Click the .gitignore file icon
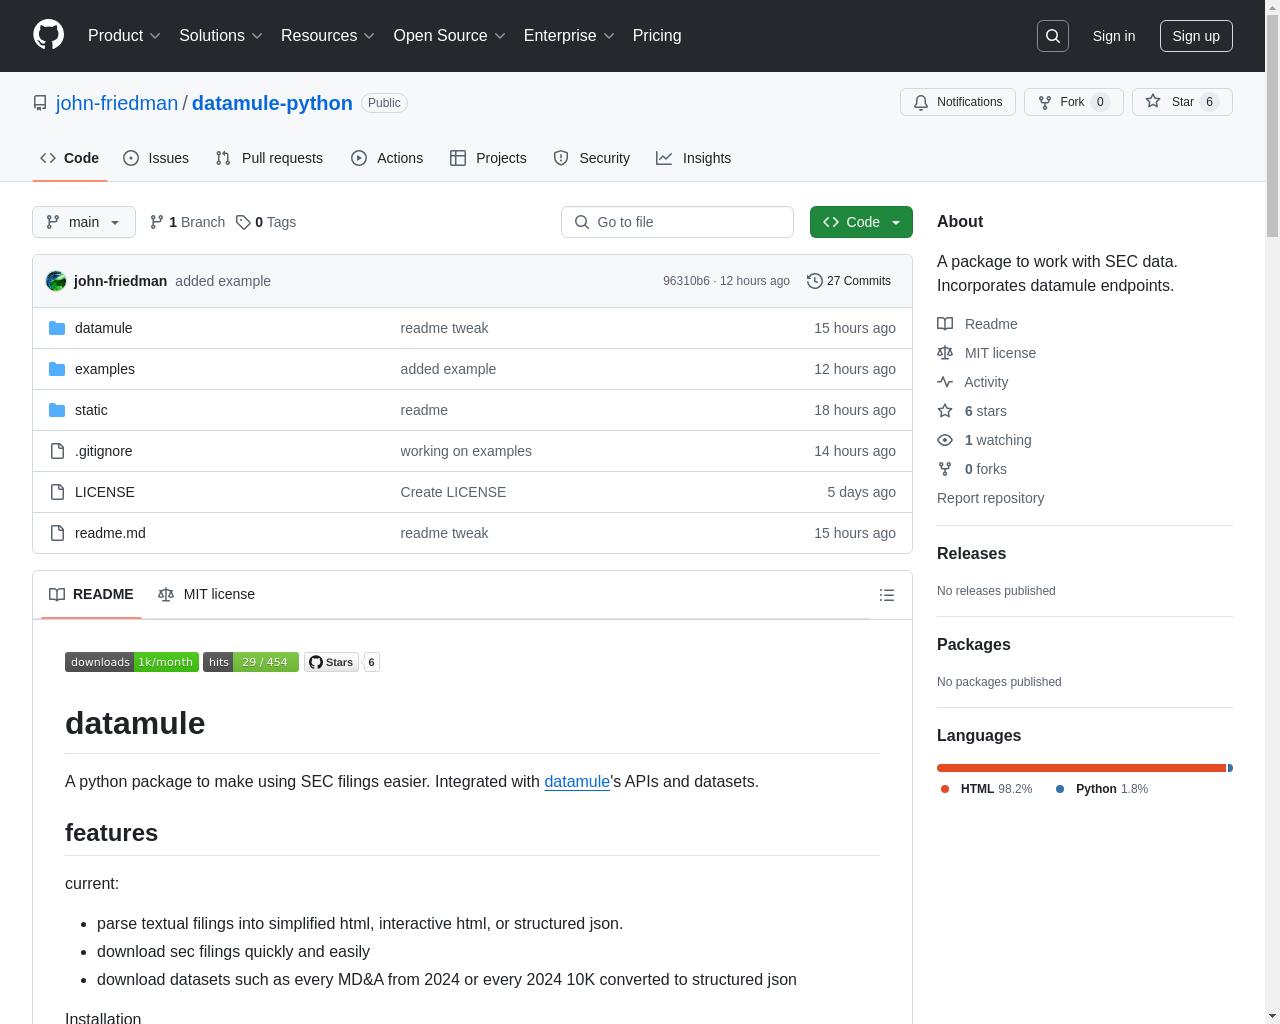 click(x=57, y=451)
